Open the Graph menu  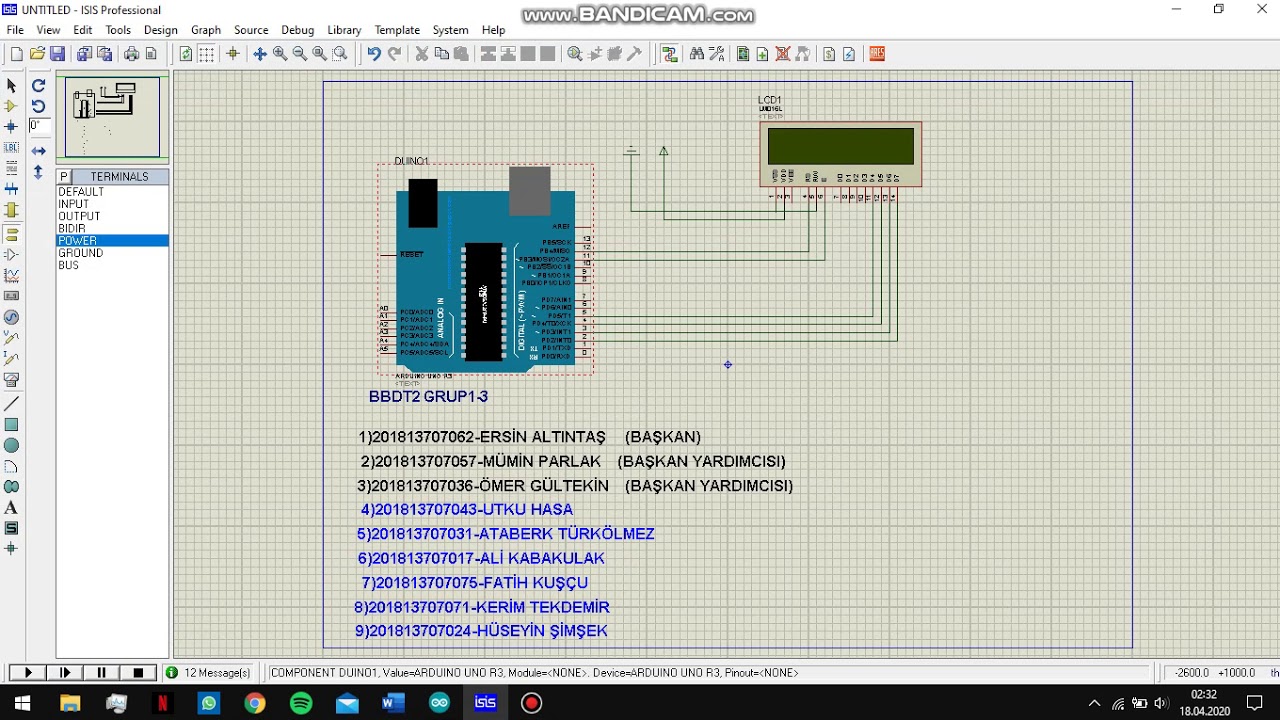(206, 30)
